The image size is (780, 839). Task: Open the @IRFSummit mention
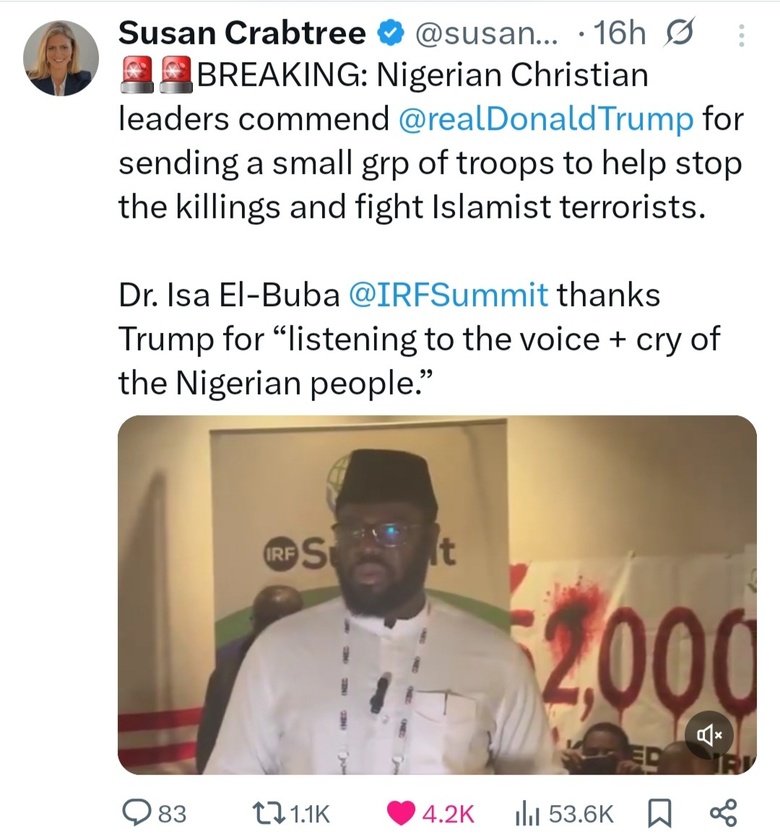pos(447,295)
